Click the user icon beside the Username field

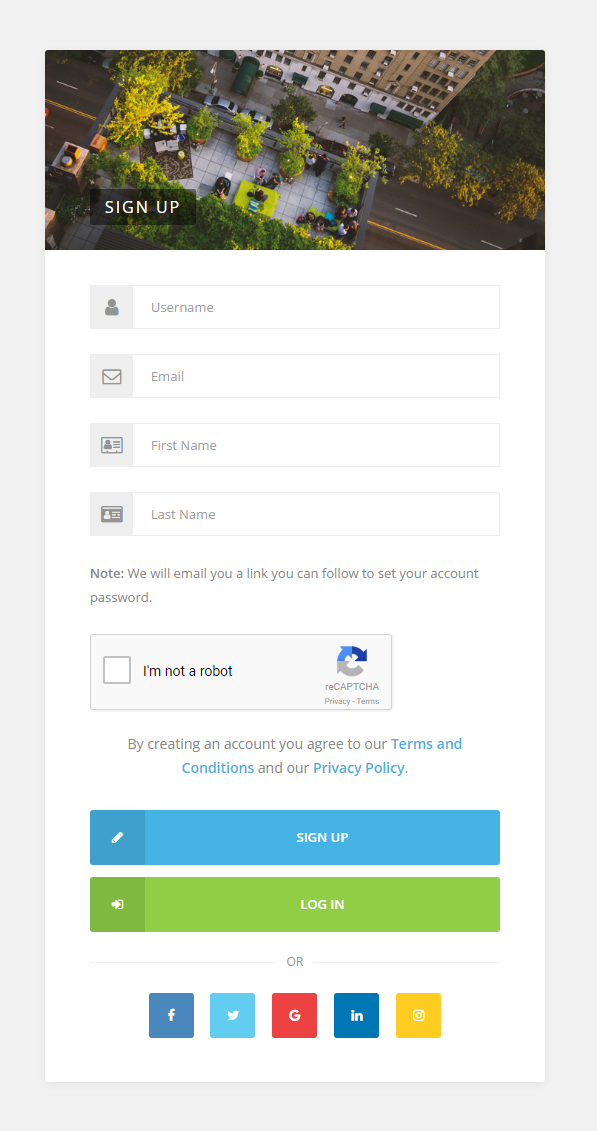tap(111, 307)
